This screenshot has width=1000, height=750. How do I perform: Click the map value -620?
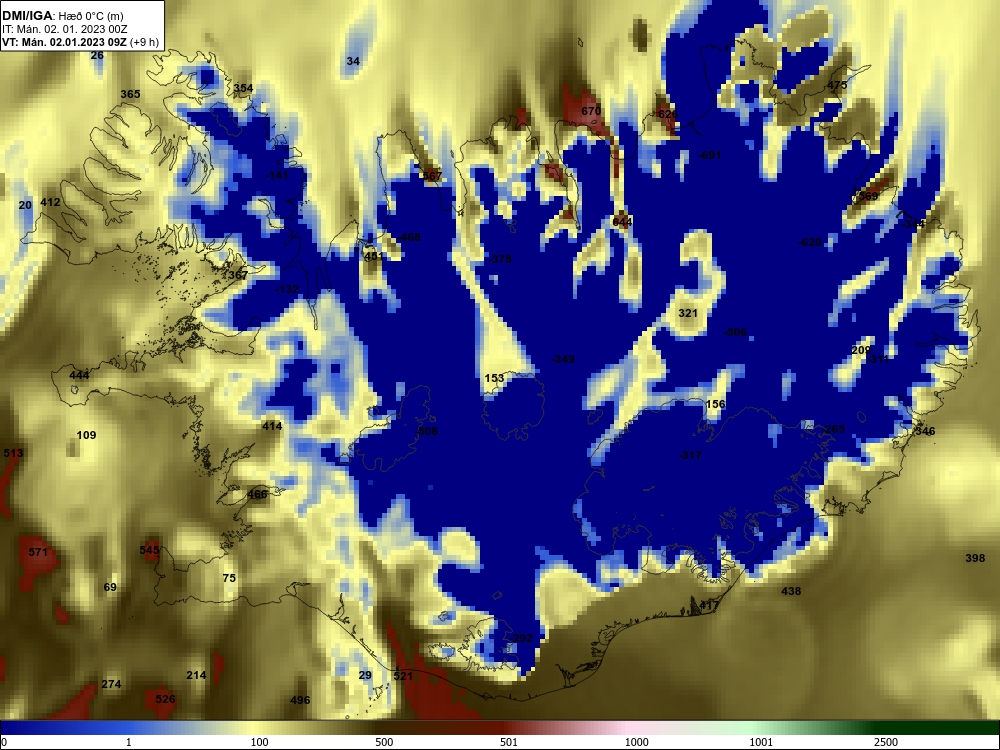[810, 242]
